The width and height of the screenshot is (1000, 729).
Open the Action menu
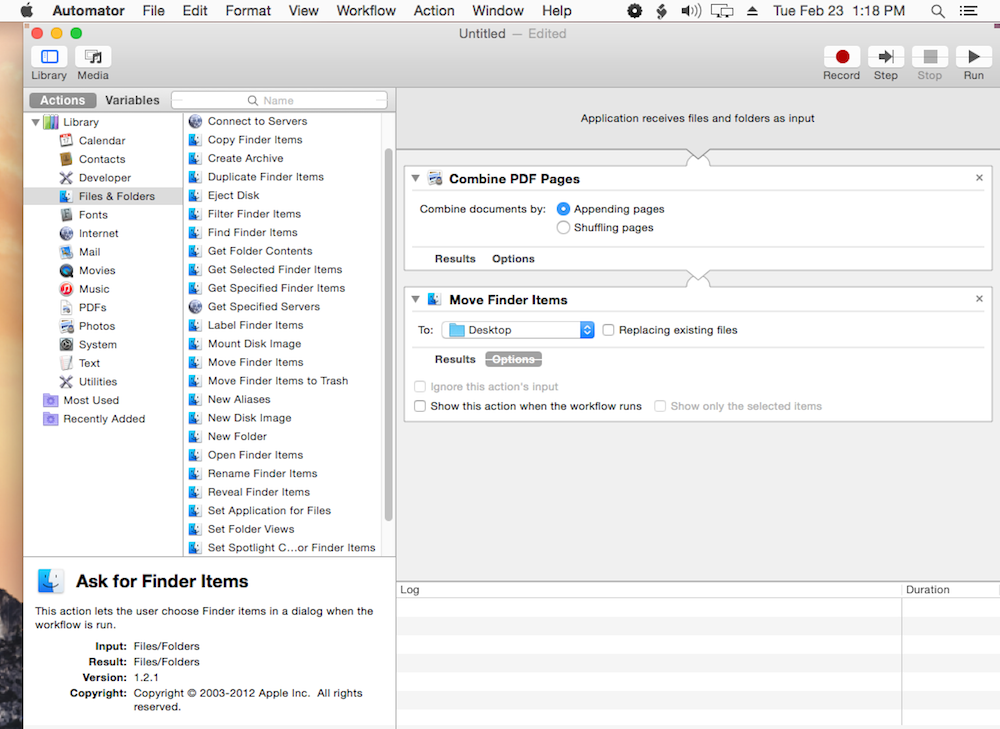434,11
